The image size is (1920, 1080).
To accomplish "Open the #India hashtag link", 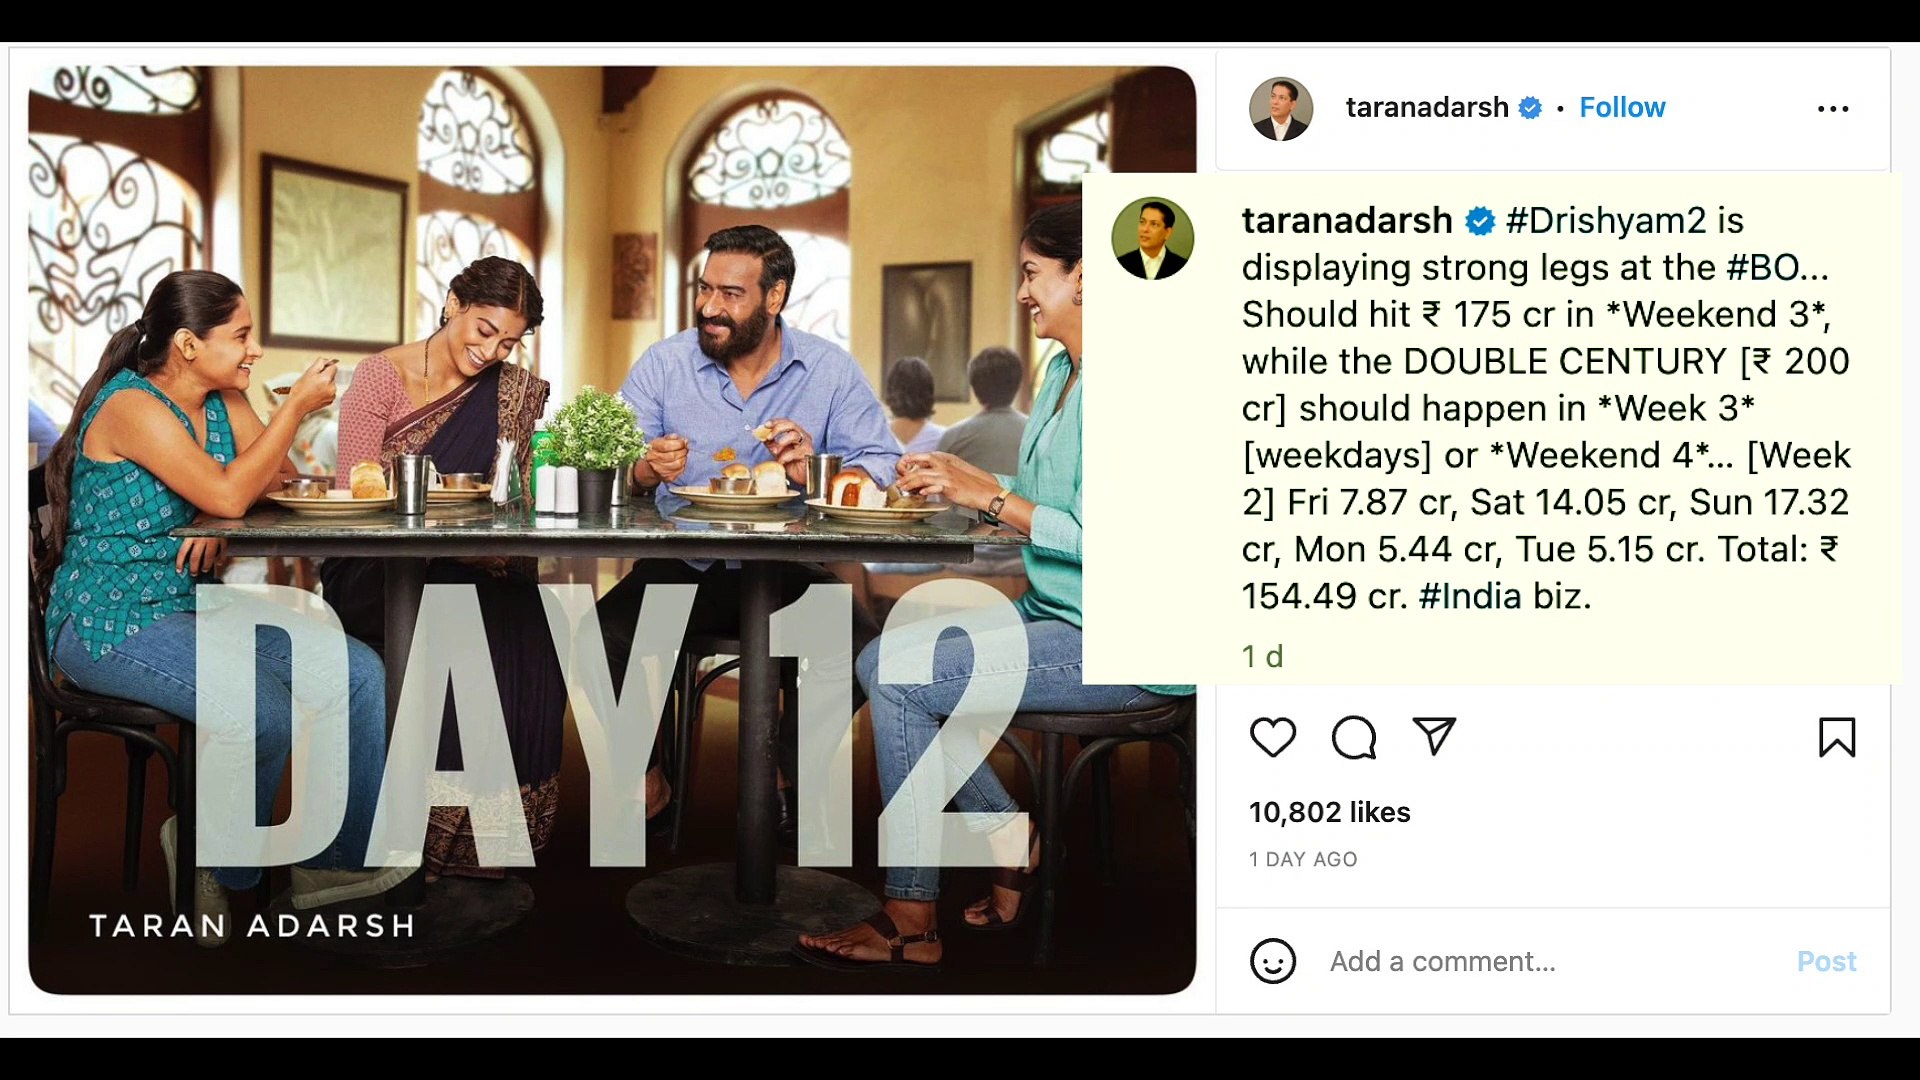I will [x=1470, y=596].
